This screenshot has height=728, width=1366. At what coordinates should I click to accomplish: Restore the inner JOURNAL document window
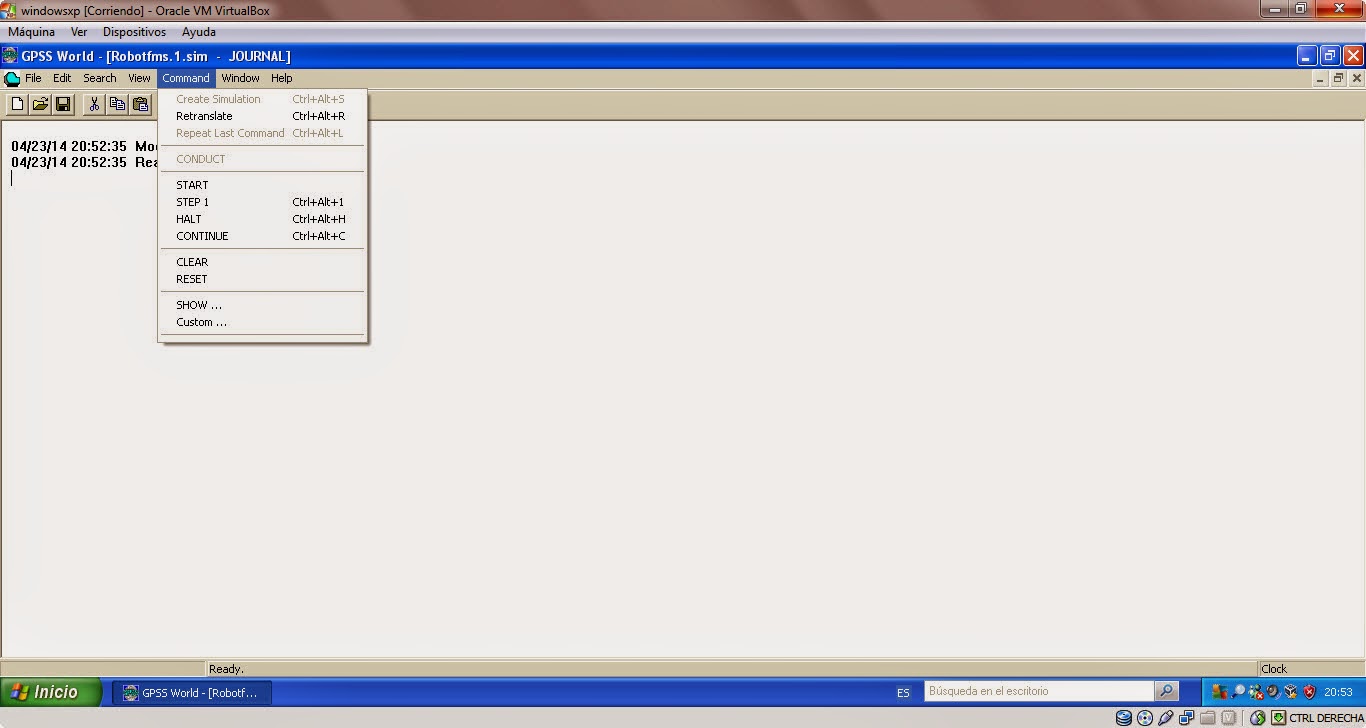pyautogui.click(x=1338, y=78)
